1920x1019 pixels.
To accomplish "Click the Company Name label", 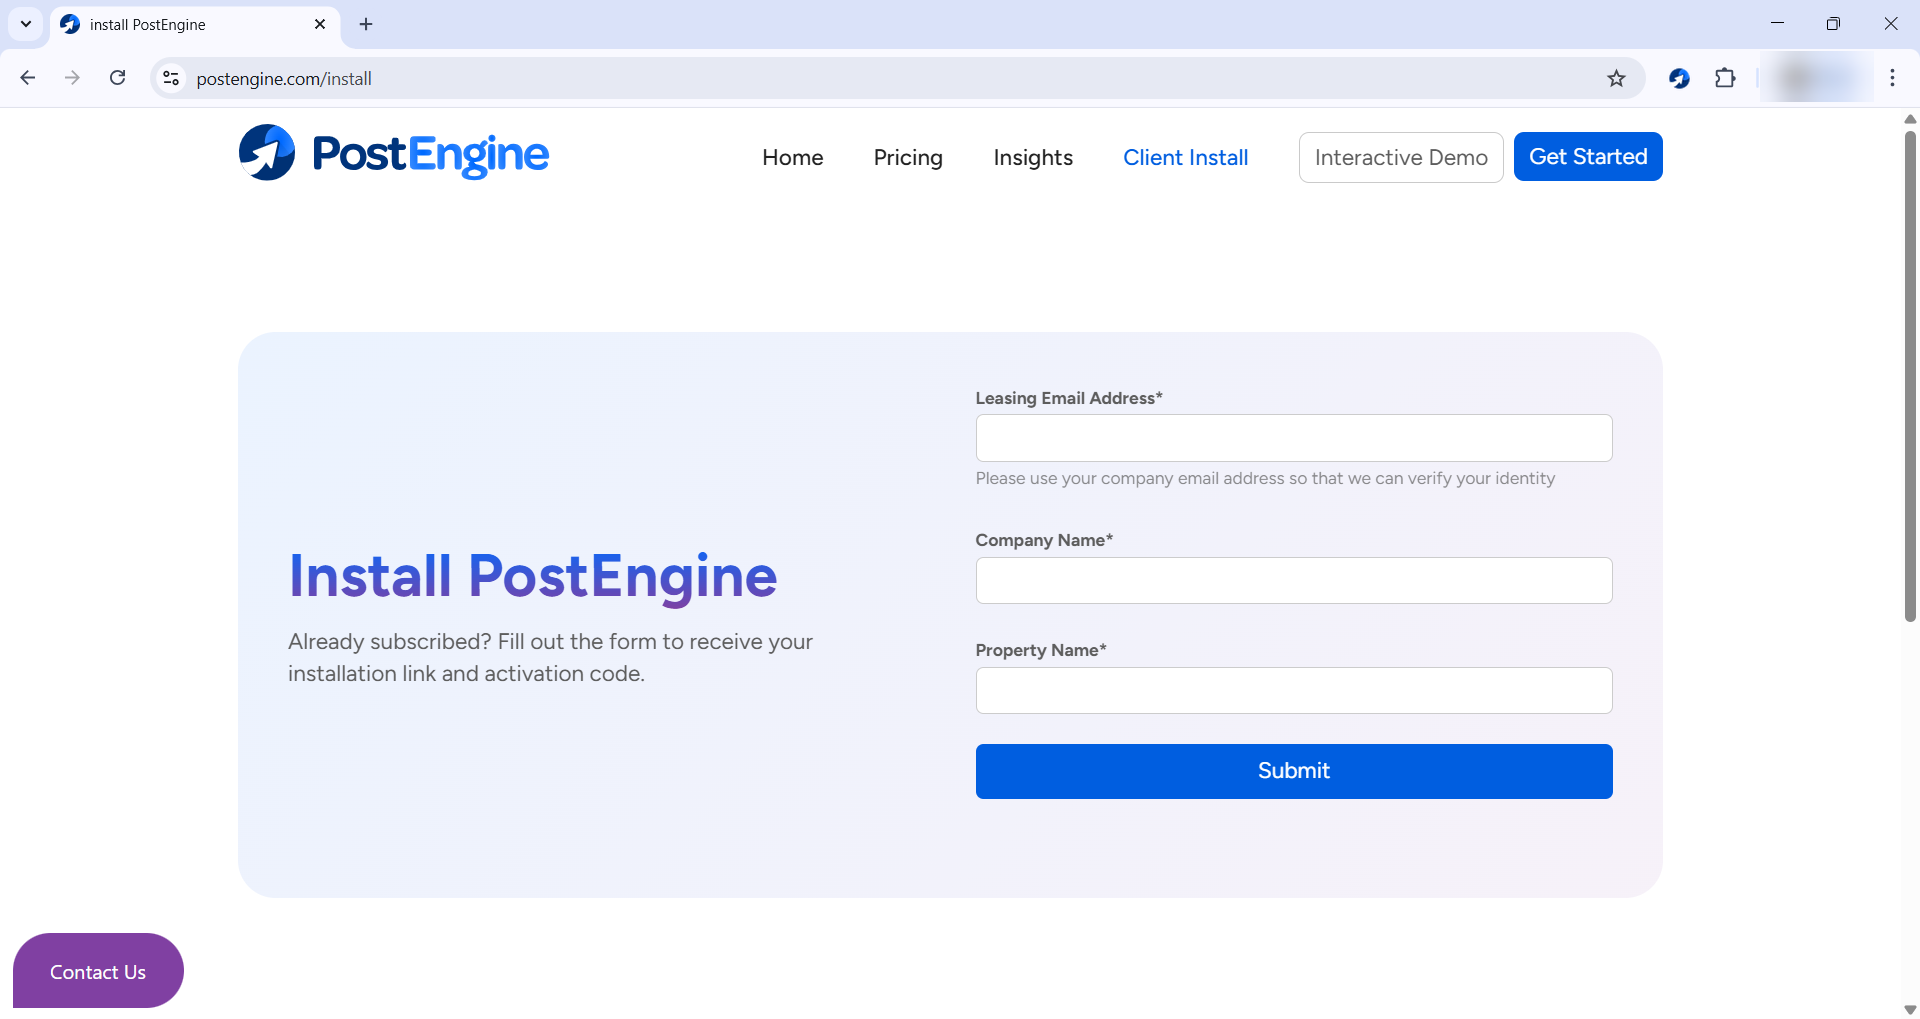I will pos(1044,540).
